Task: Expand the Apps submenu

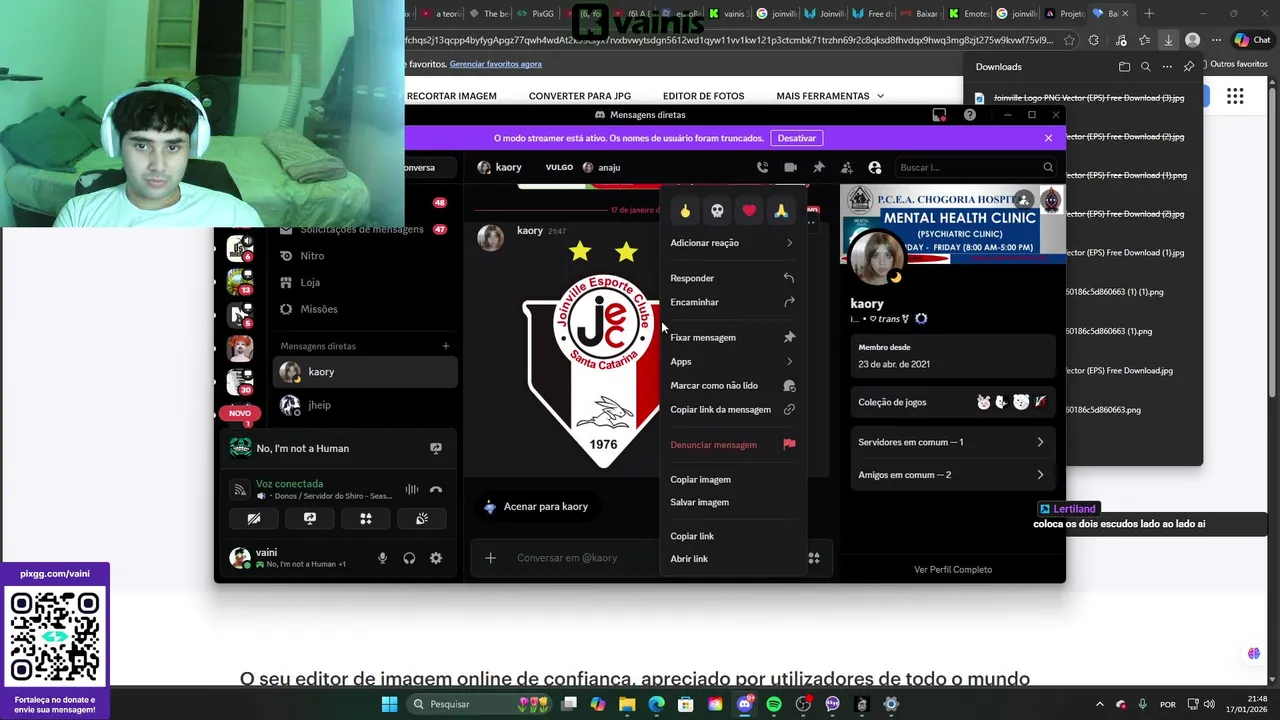Action: pos(732,361)
